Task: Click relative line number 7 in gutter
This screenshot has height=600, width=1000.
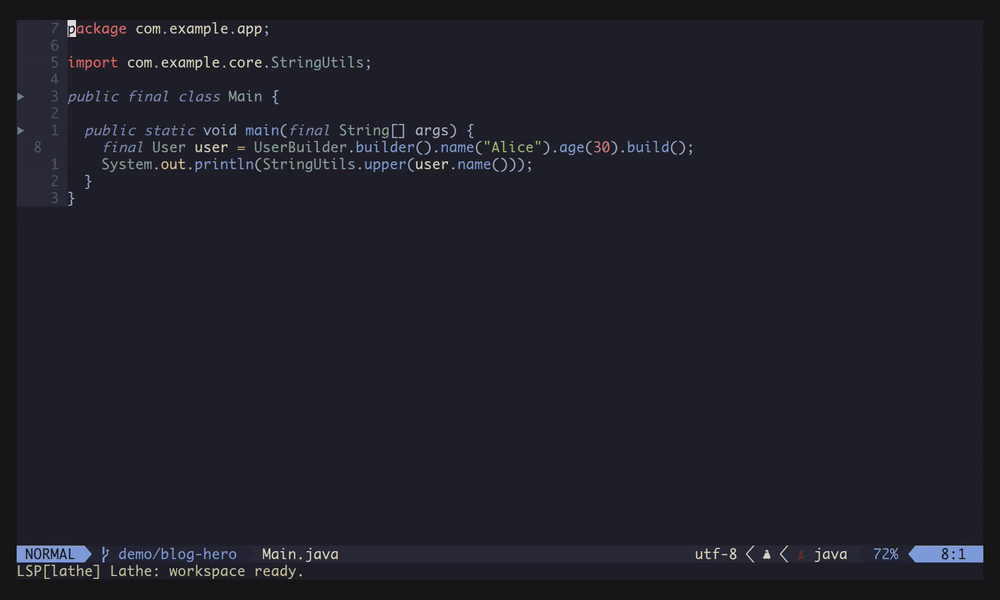Action: click(54, 29)
